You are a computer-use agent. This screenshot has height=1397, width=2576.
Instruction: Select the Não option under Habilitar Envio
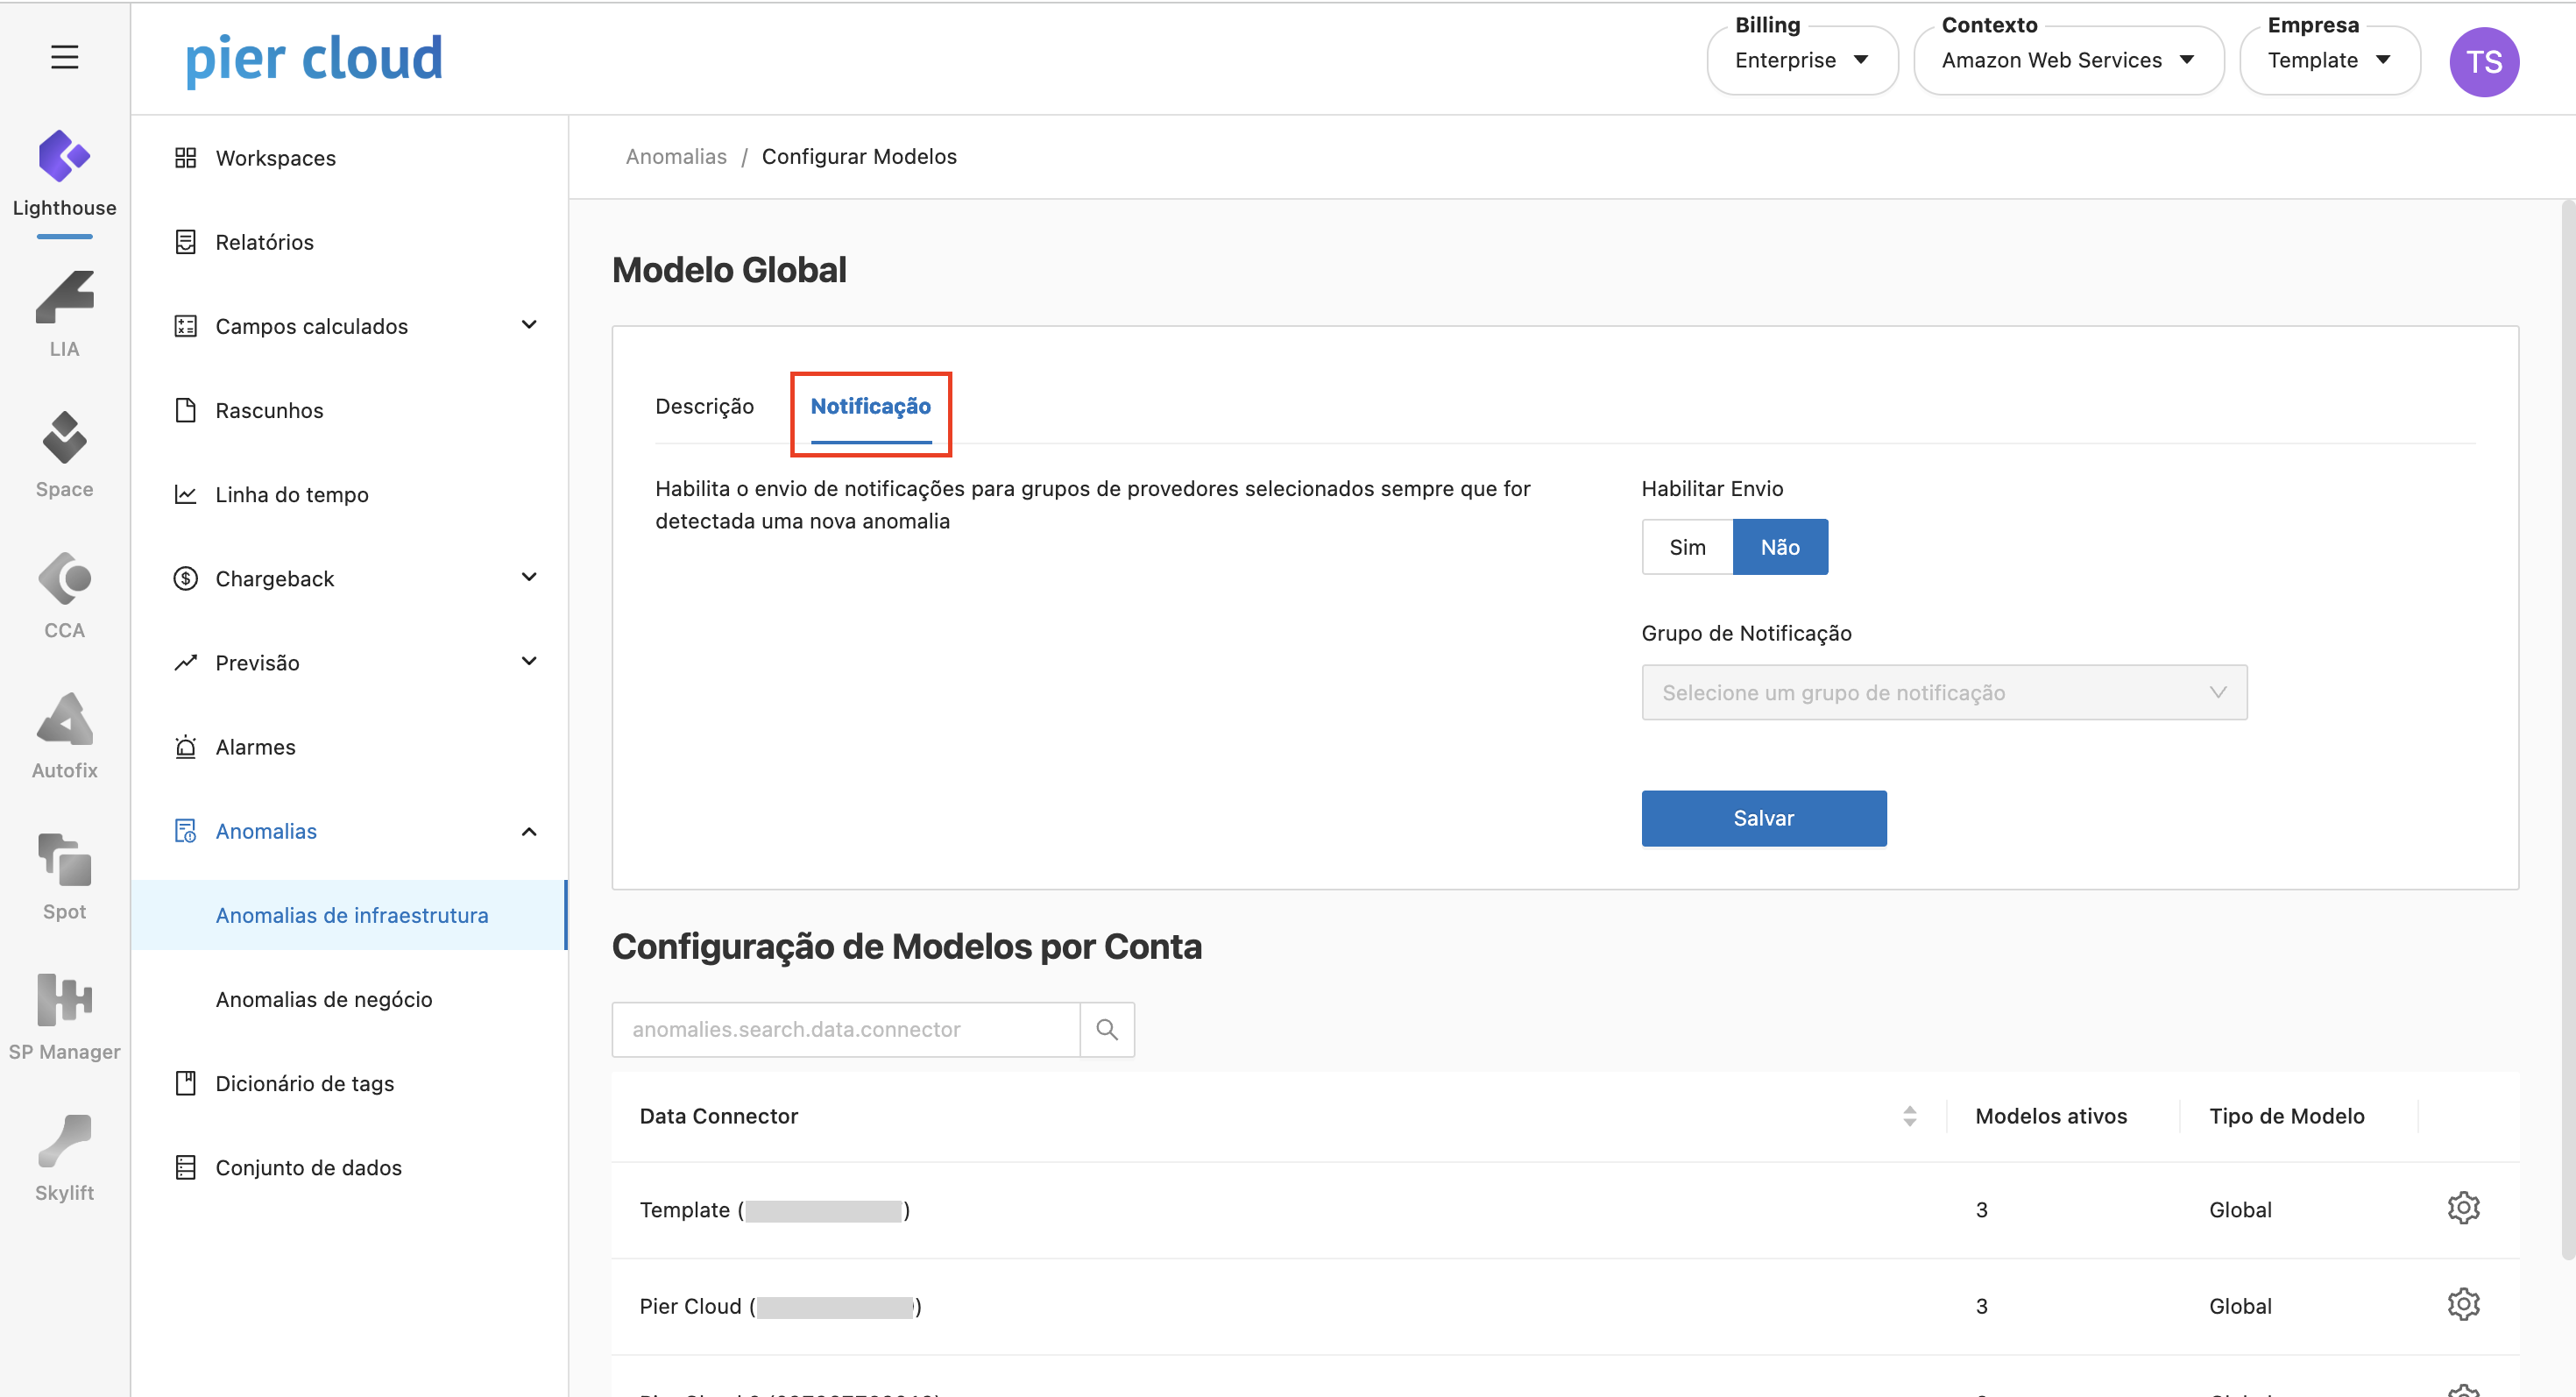coord(1780,547)
